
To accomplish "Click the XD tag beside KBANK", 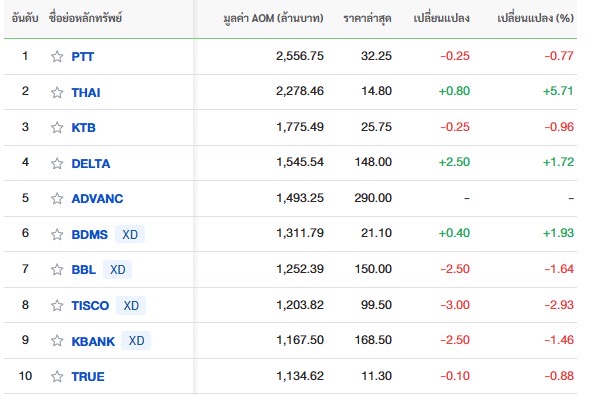I will tap(136, 341).
